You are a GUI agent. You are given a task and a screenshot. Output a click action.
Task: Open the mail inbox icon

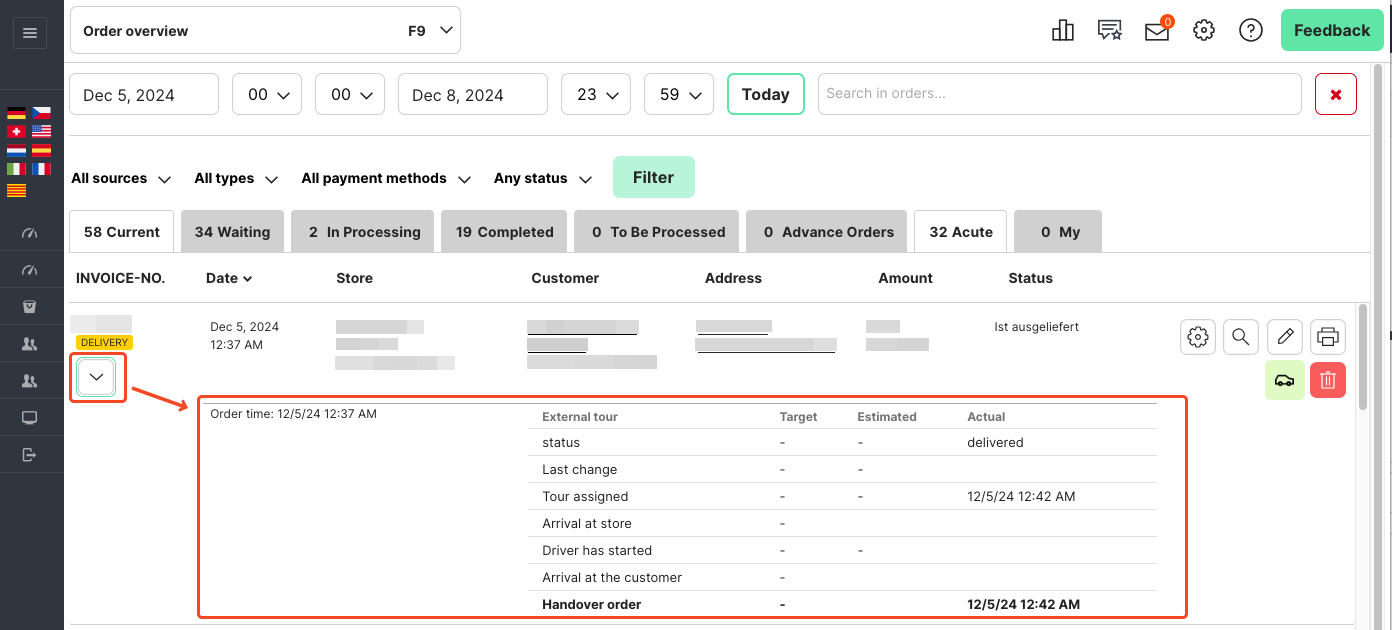1156,31
